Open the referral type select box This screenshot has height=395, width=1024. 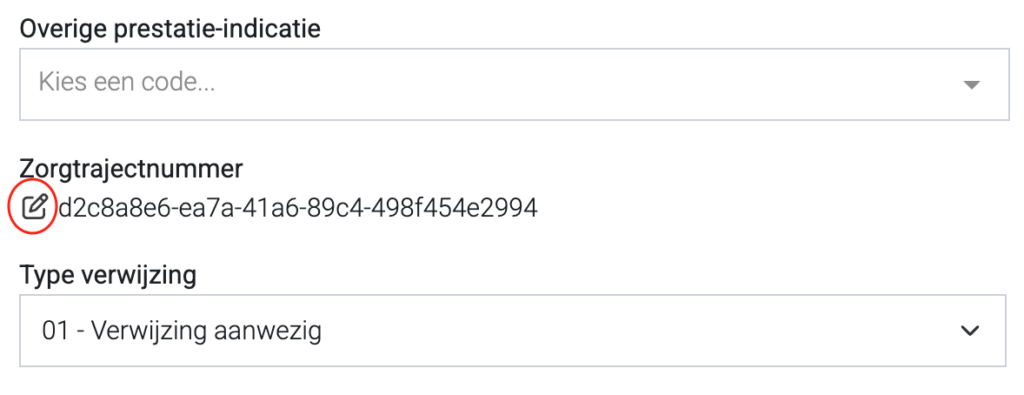(x=513, y=330)
